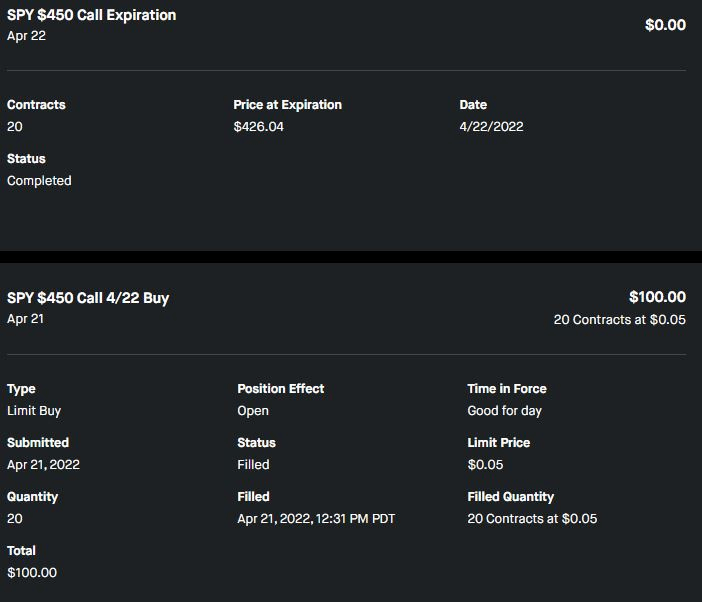
Task: Select the 4/22/2022 date value
Action: 491,127
